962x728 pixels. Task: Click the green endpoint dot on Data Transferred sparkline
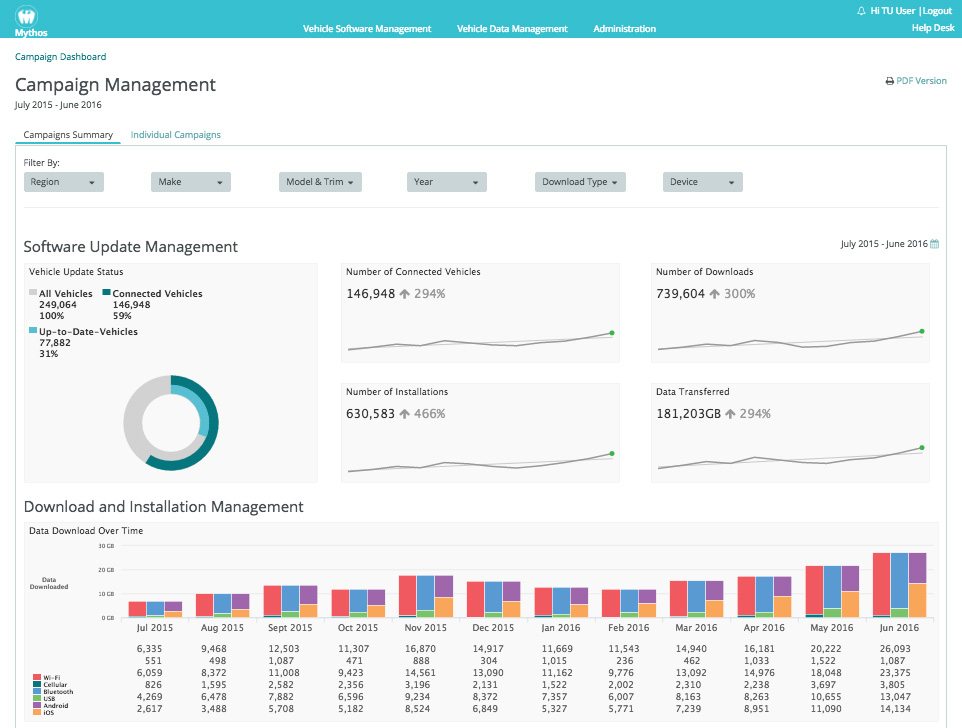coord(921,448)
